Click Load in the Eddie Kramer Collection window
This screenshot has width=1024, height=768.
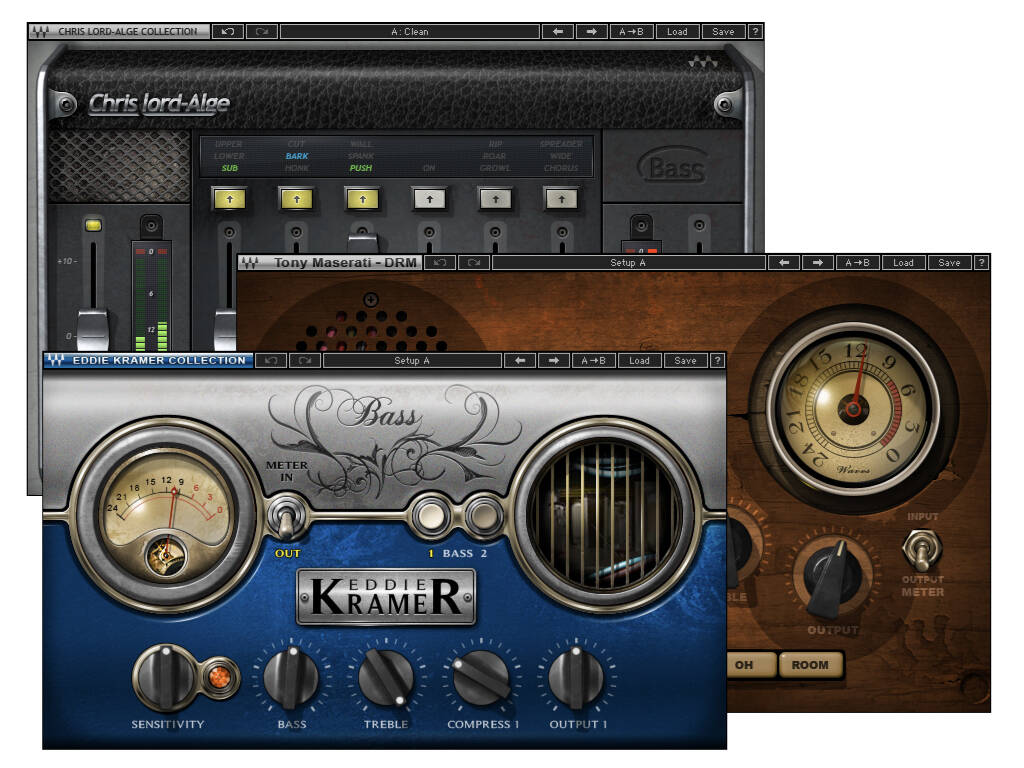point(639,360)
